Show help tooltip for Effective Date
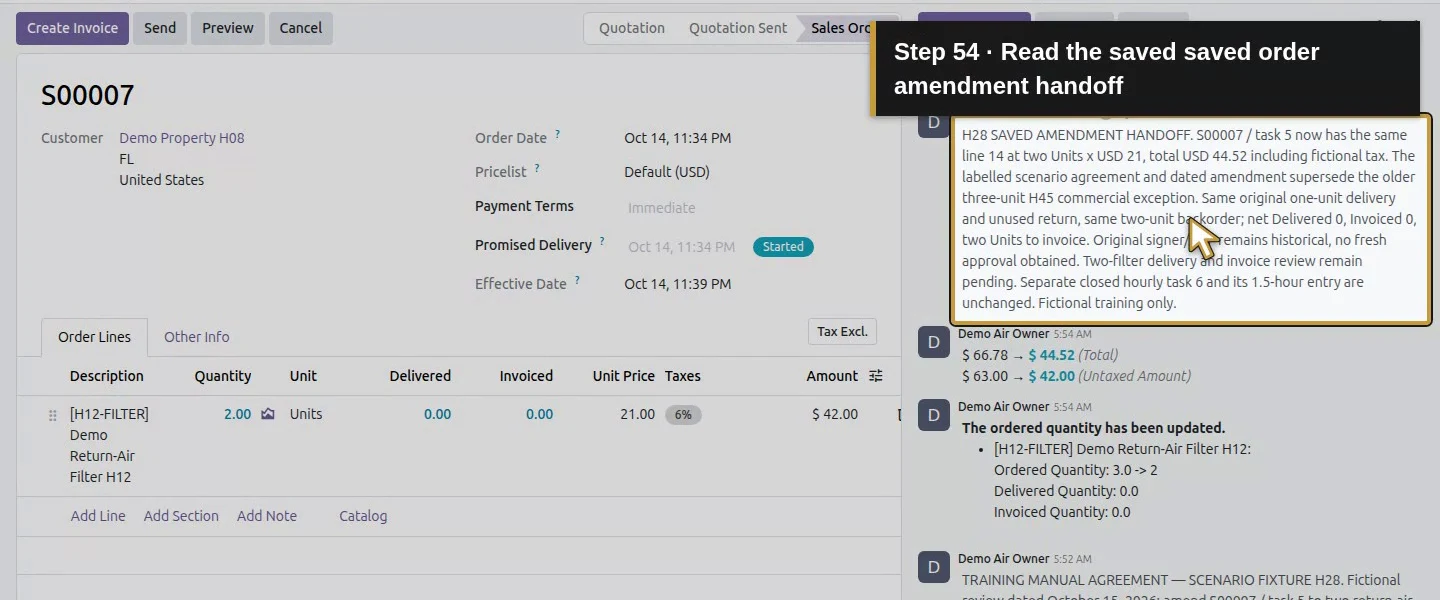The image size is (1440, 600). (577, 280)
